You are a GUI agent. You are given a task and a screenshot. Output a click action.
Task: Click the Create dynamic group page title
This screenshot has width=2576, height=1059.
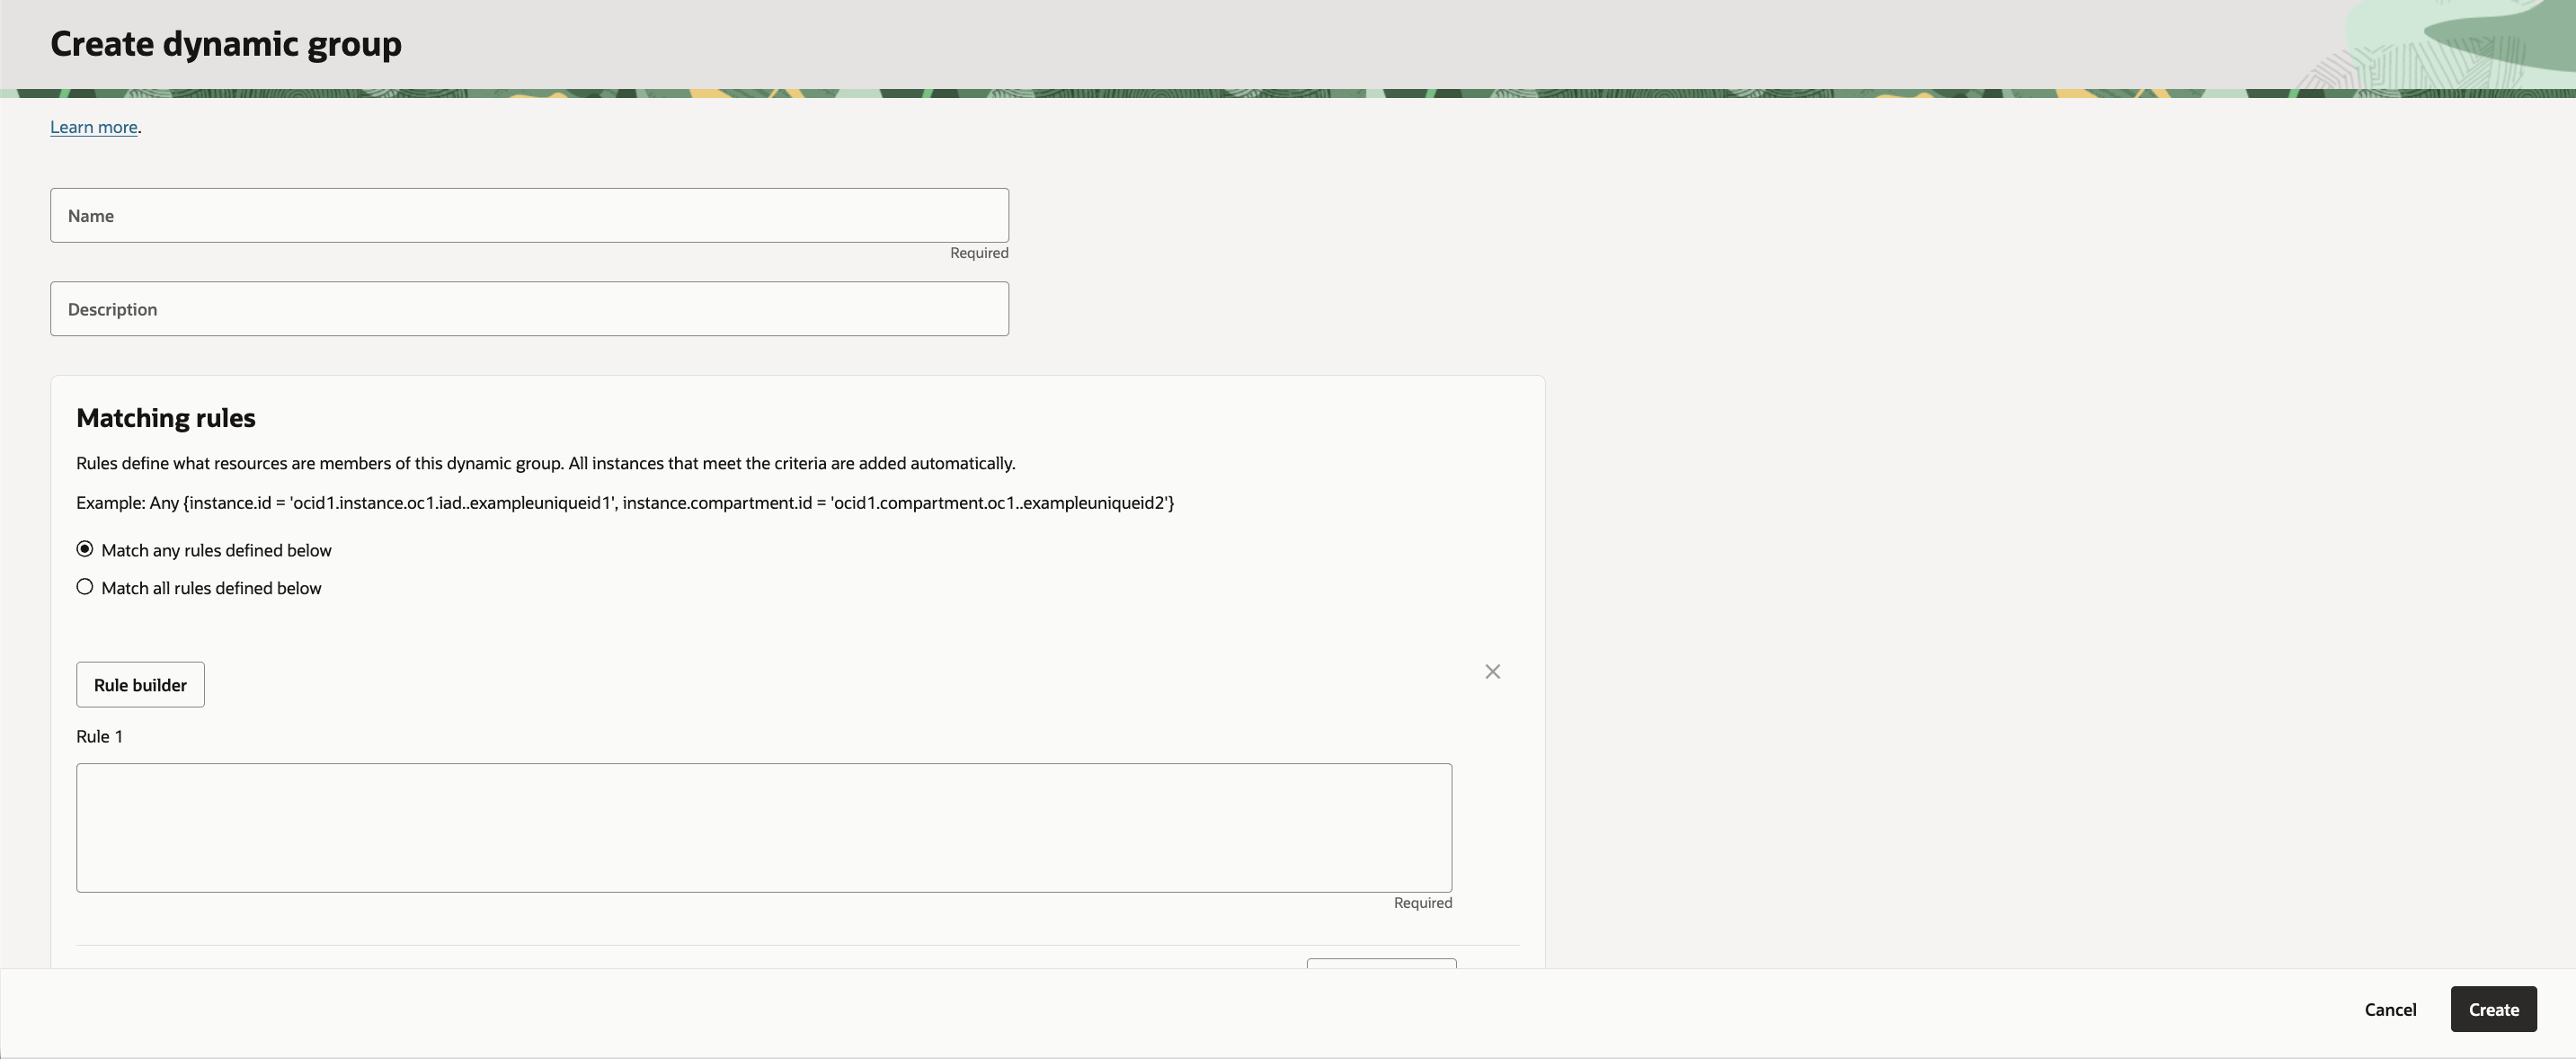226,44
